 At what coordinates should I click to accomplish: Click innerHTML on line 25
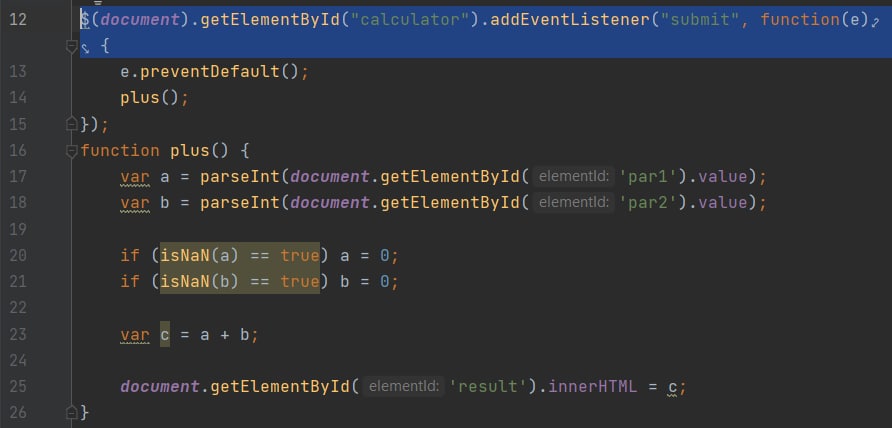pyautogui.click(x=592, y=387)
